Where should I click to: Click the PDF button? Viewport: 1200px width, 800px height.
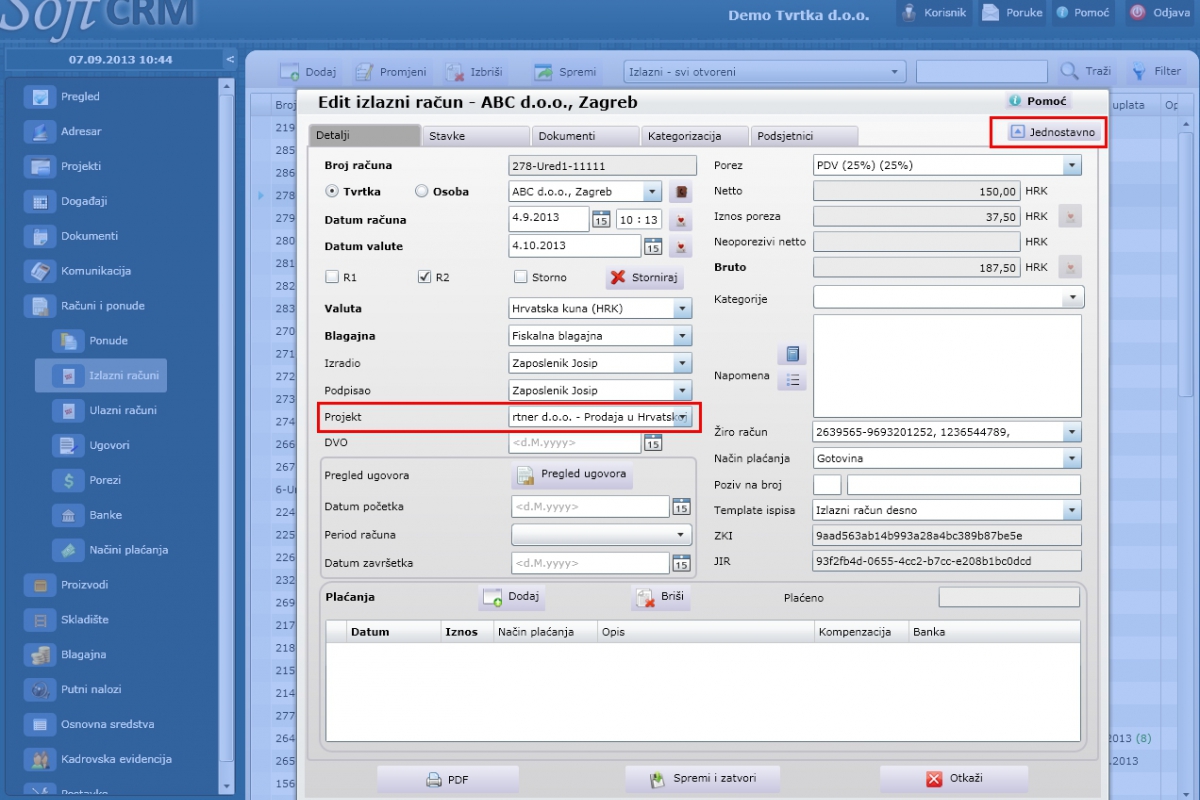click(447, 779)
